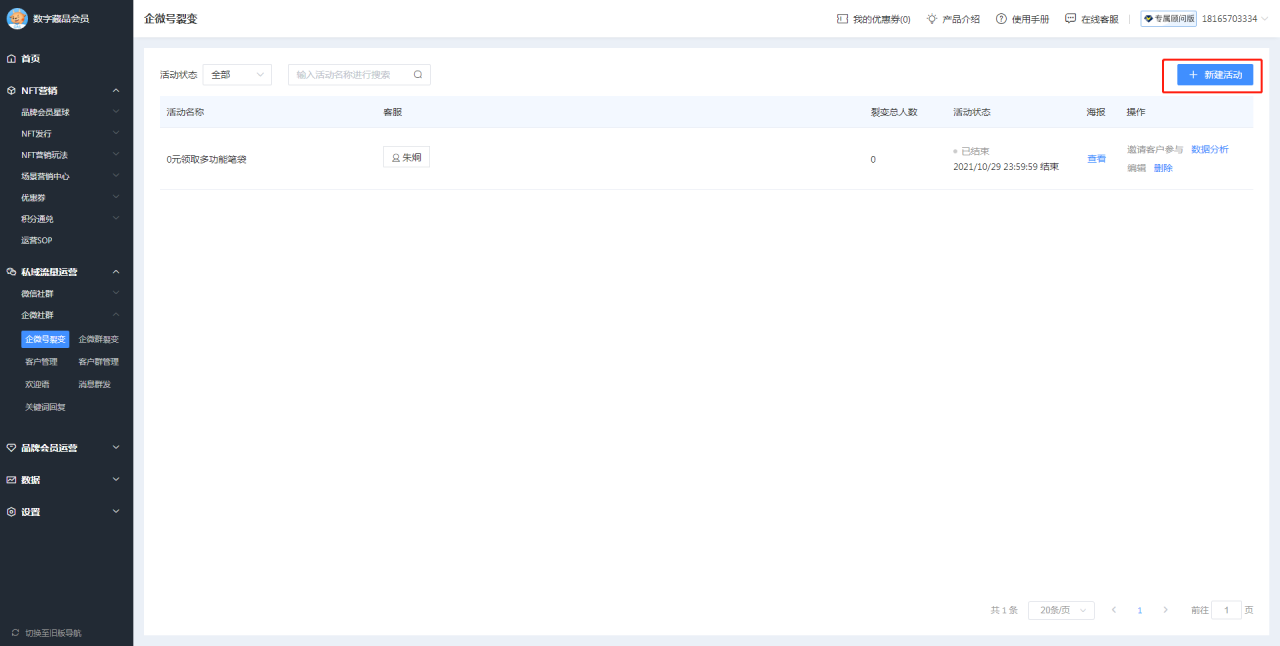
Task: Open the account dropdown next to 18165703334
Action: coord(1262,18)
